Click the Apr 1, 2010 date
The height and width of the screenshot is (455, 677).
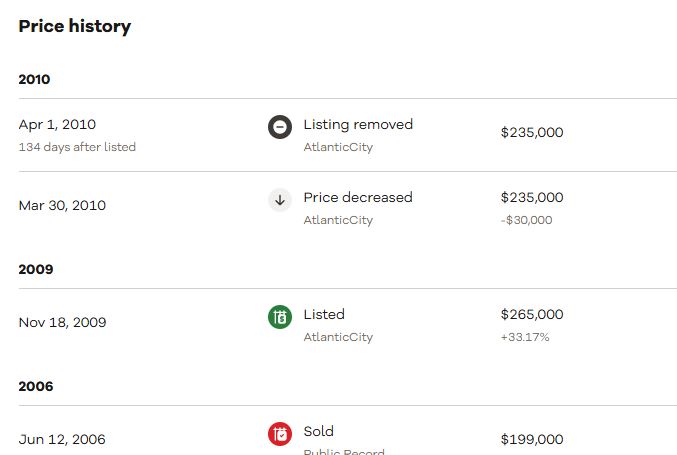point(57,125)
